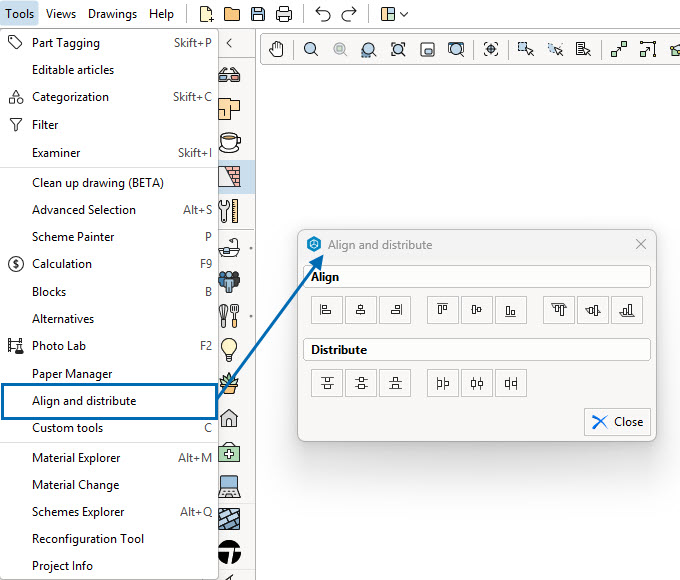Open the laptop component tab
The height and width of the screenshot is (580, 680).
(x=229, y=486)
